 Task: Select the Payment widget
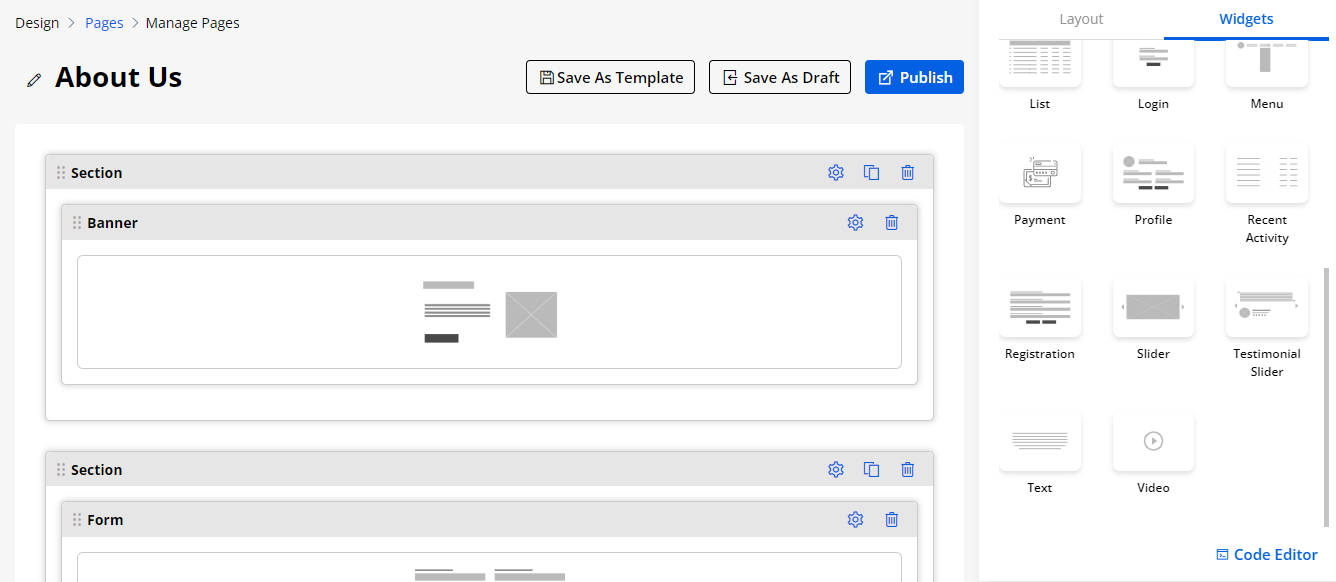click(1040, 175)
